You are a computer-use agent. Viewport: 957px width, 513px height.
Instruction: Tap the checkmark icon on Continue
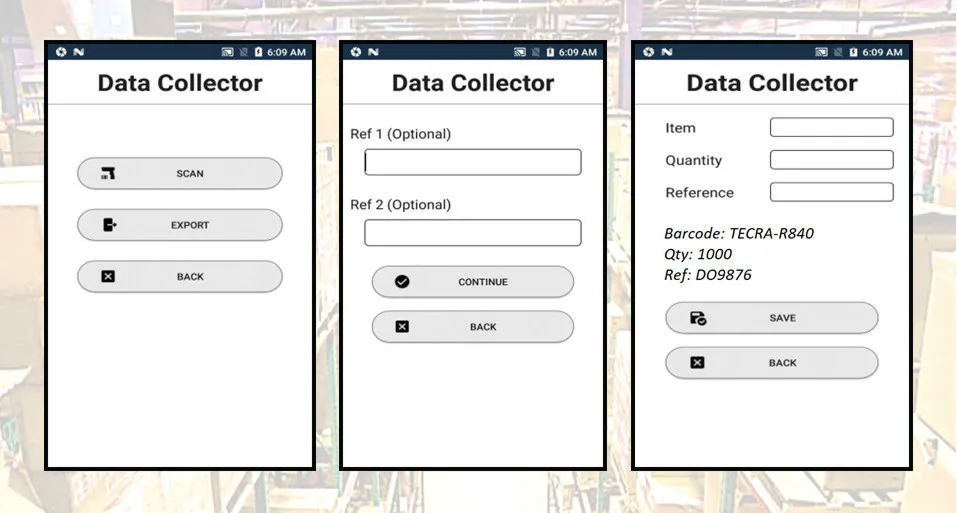(402, 282)
